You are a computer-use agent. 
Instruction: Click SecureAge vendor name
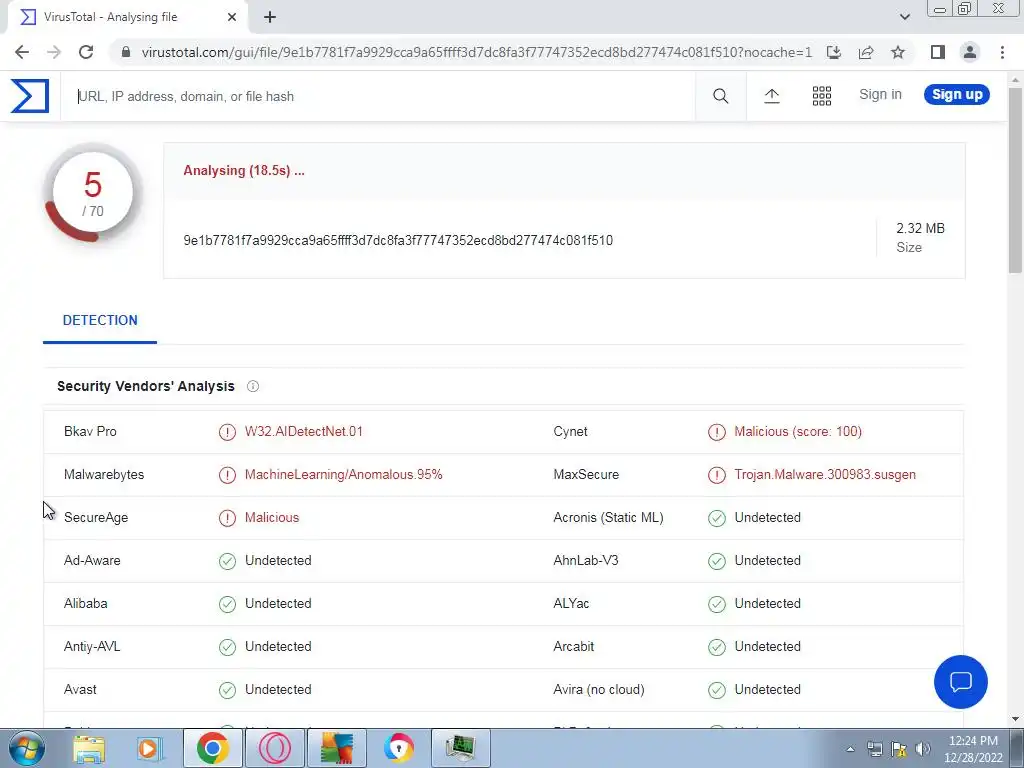96,517
